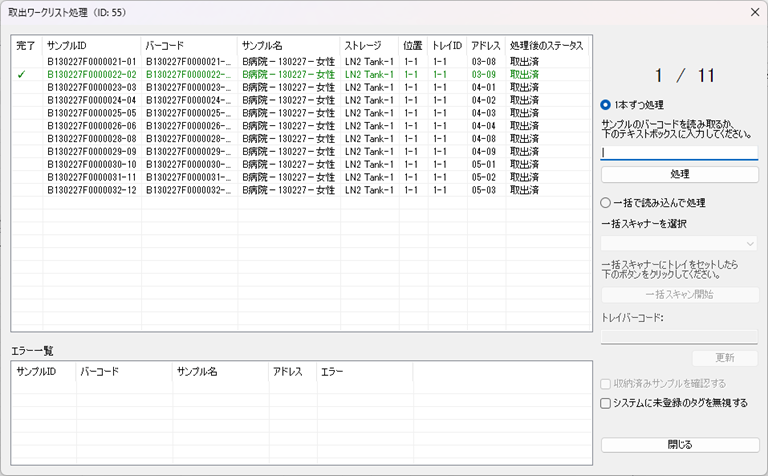Click the エラー column header in error list
The height and width of the screenshot is (476, 768).
pyautogui.click(x=363, y=371)
